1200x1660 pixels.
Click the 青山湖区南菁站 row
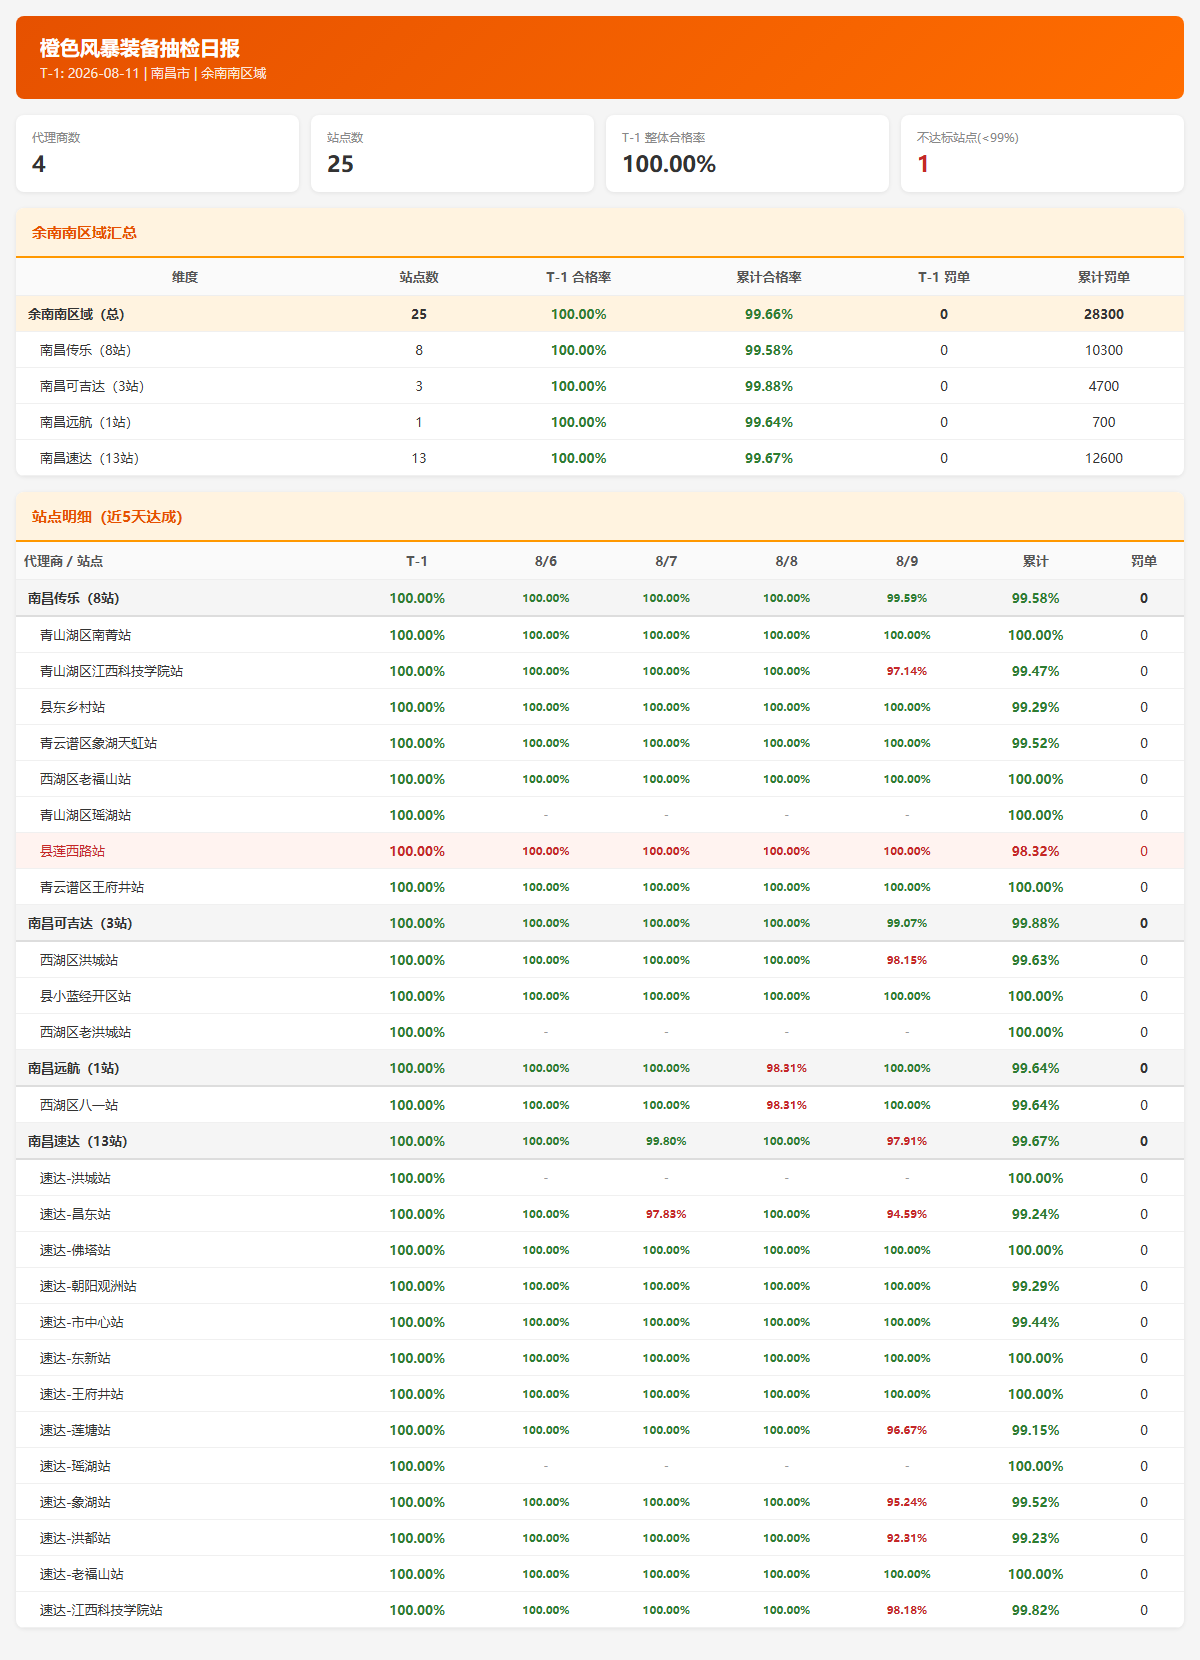click(600, 635)
